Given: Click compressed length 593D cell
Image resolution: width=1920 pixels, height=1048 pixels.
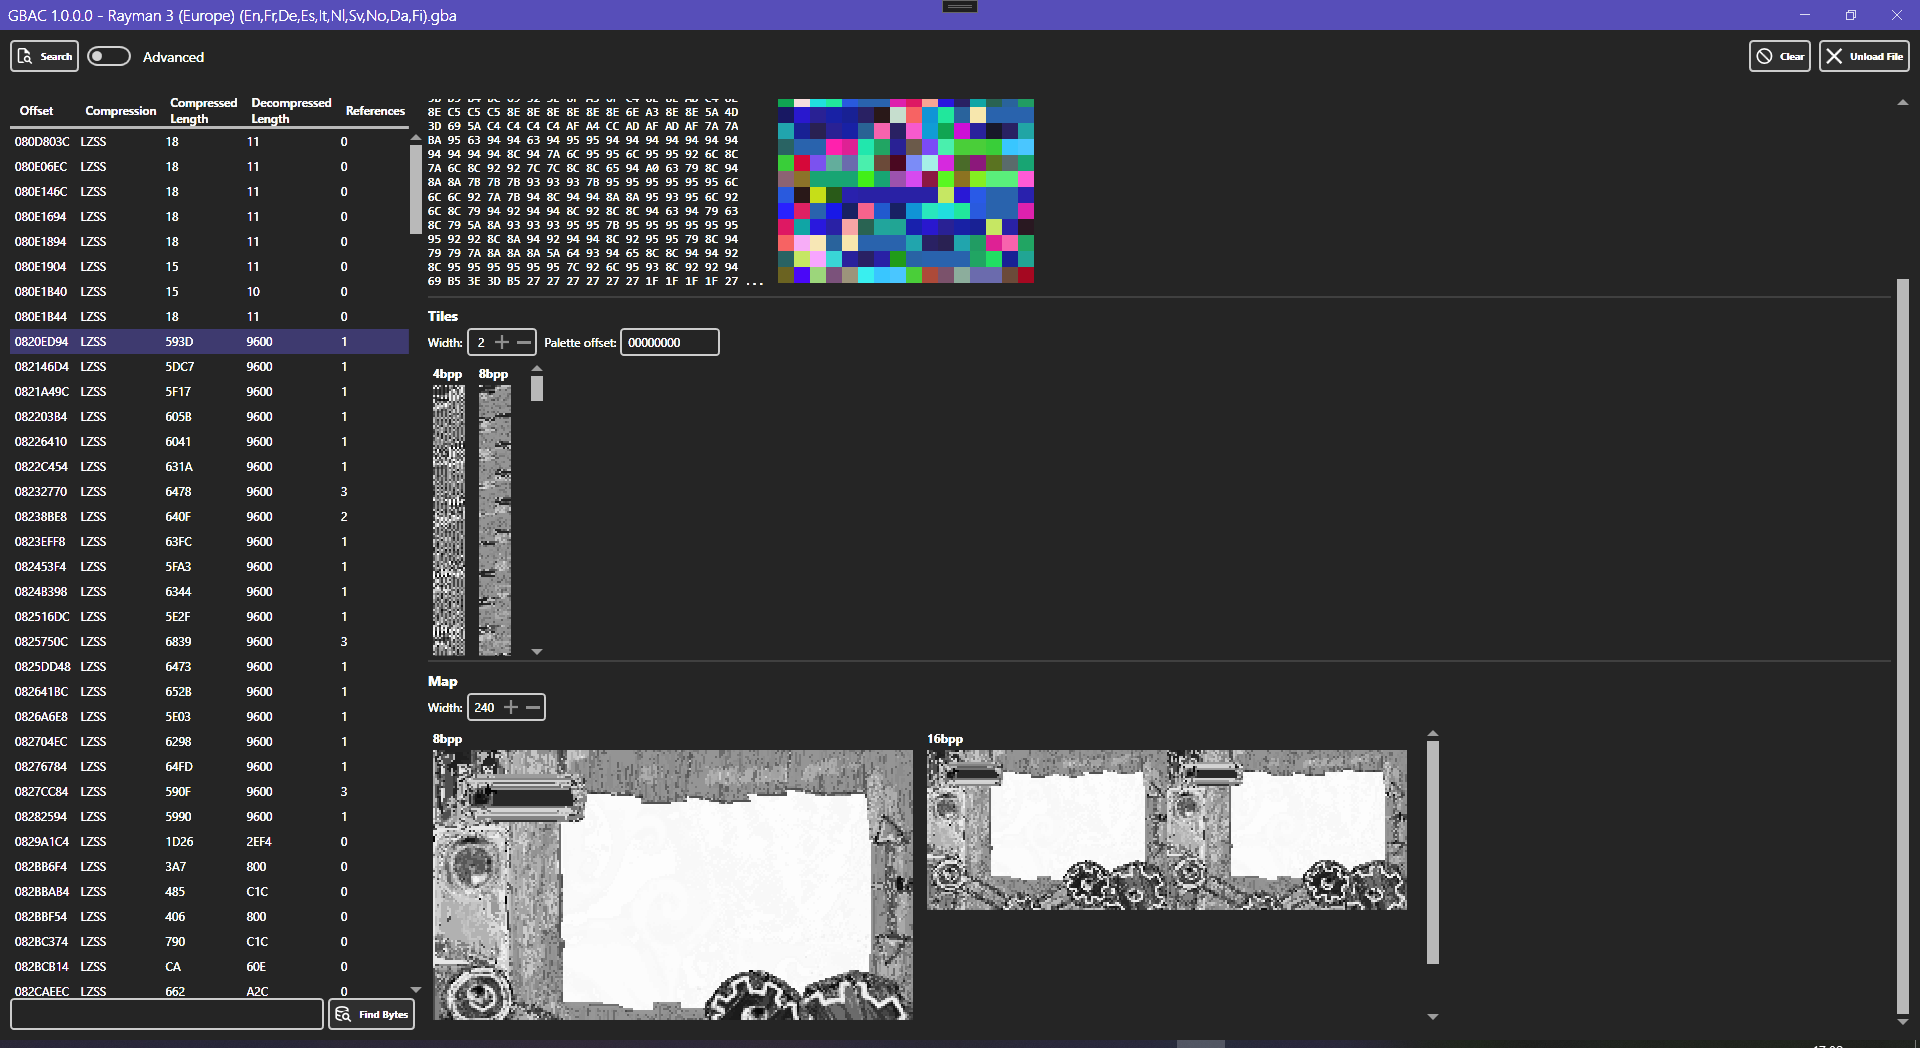Looking at the screenshot, I should pyautogui.click(x=180, y=342).
